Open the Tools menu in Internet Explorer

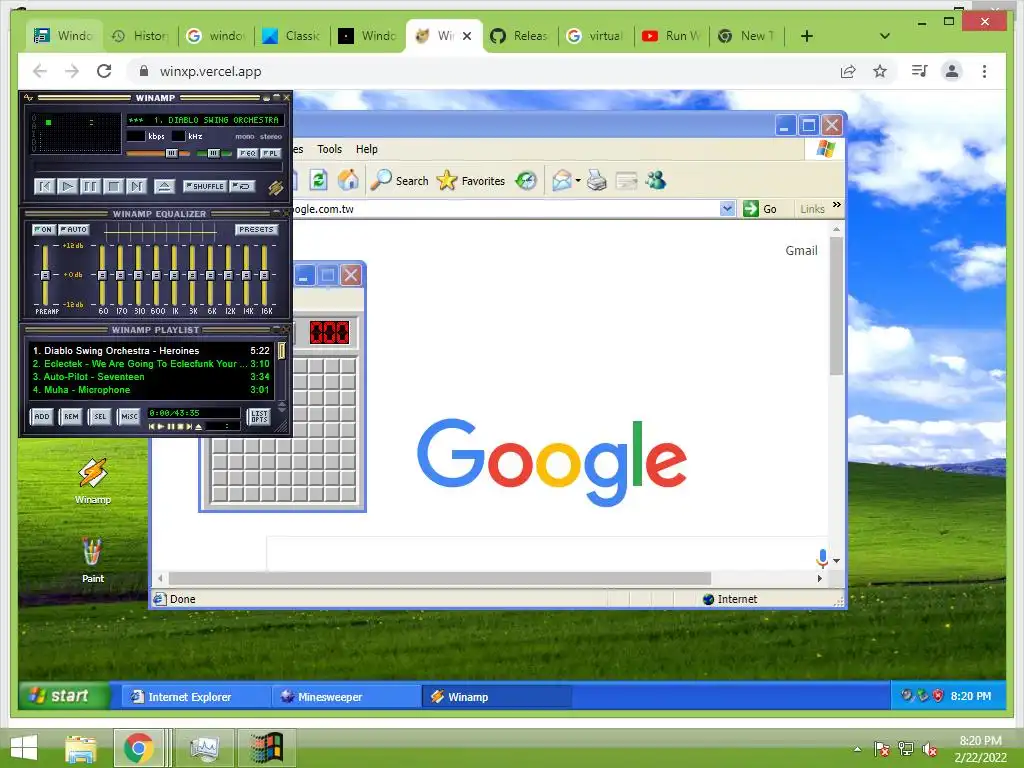[329, 149]
